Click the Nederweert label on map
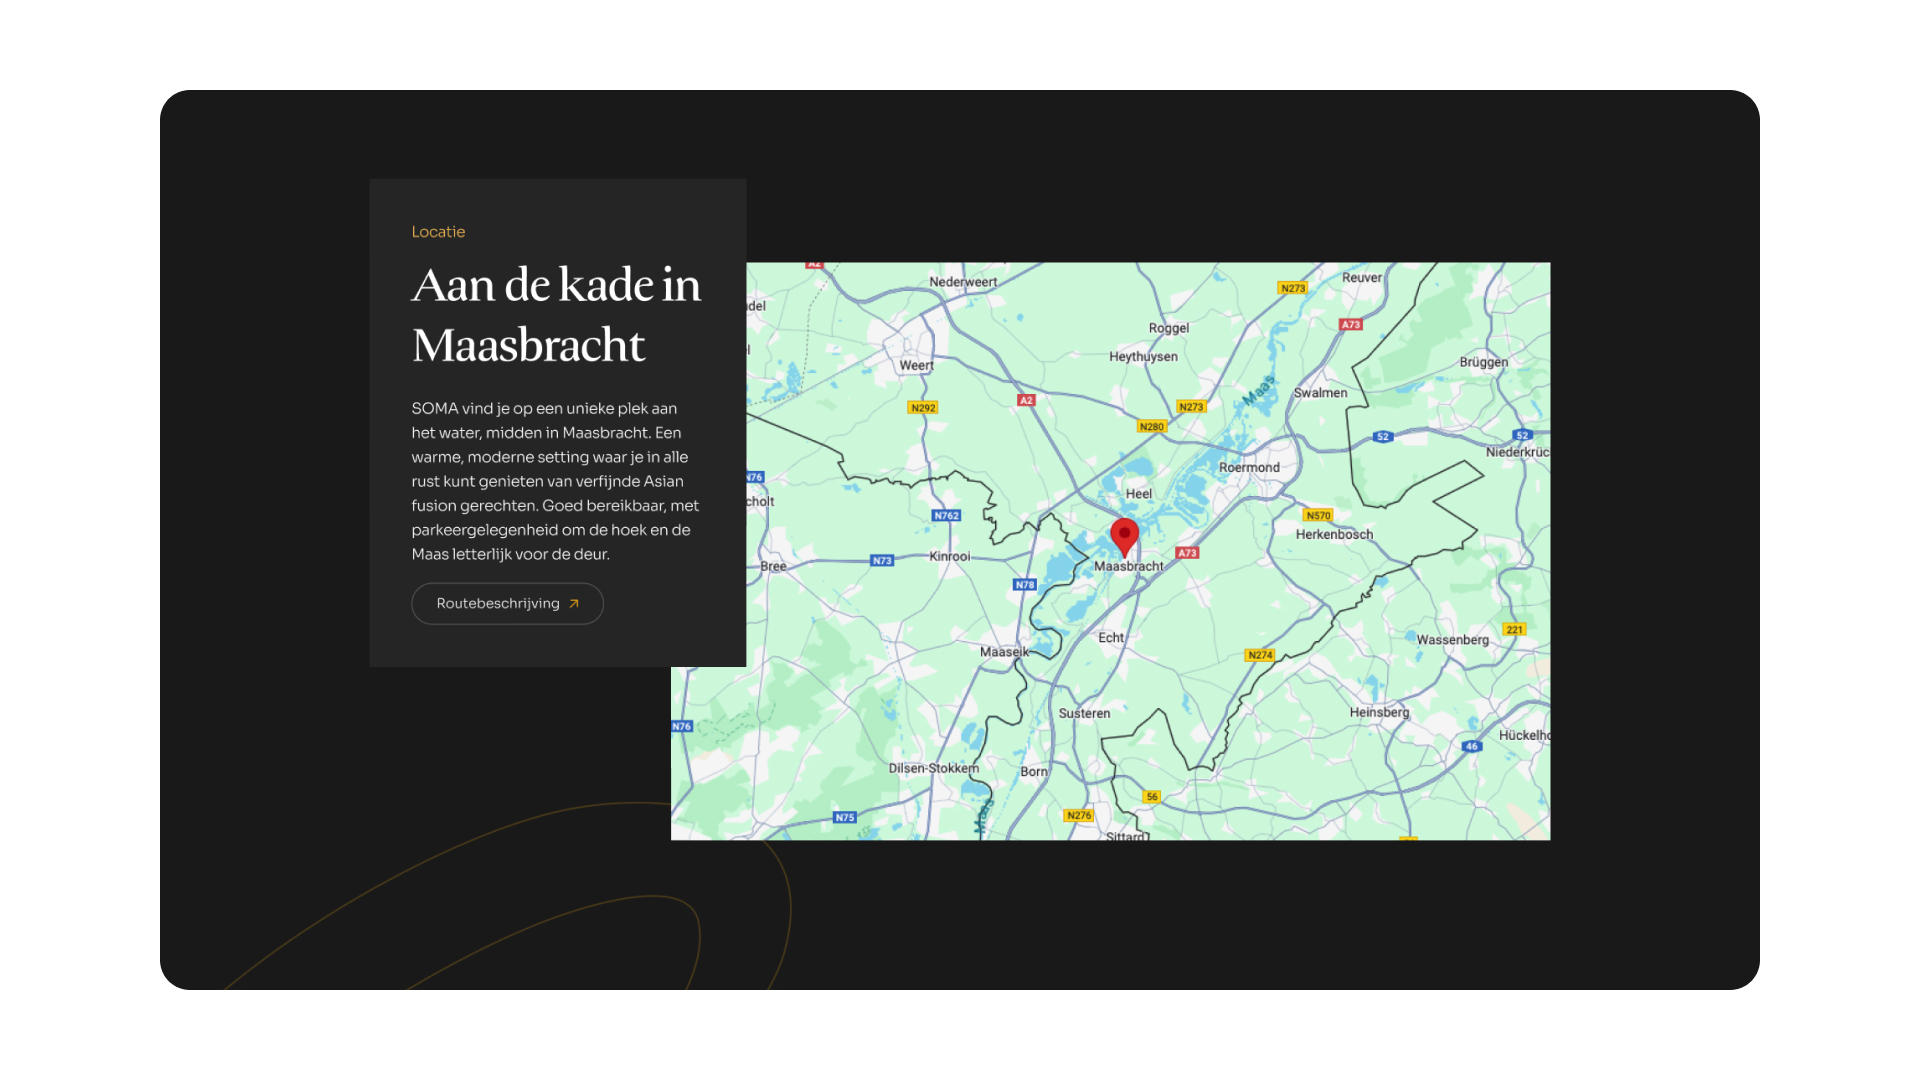The width and height of the screenshot is (1920, 1080). (963, 282)
